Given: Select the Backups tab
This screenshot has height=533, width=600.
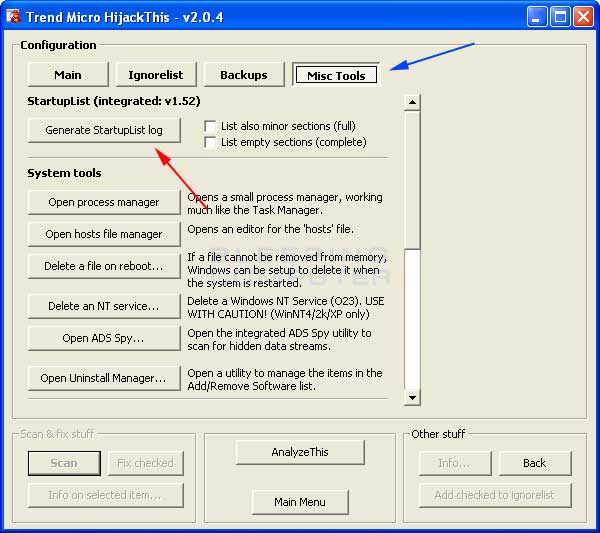Looking at the screenshot, I should pyautogui.click(x=244, y=75).
